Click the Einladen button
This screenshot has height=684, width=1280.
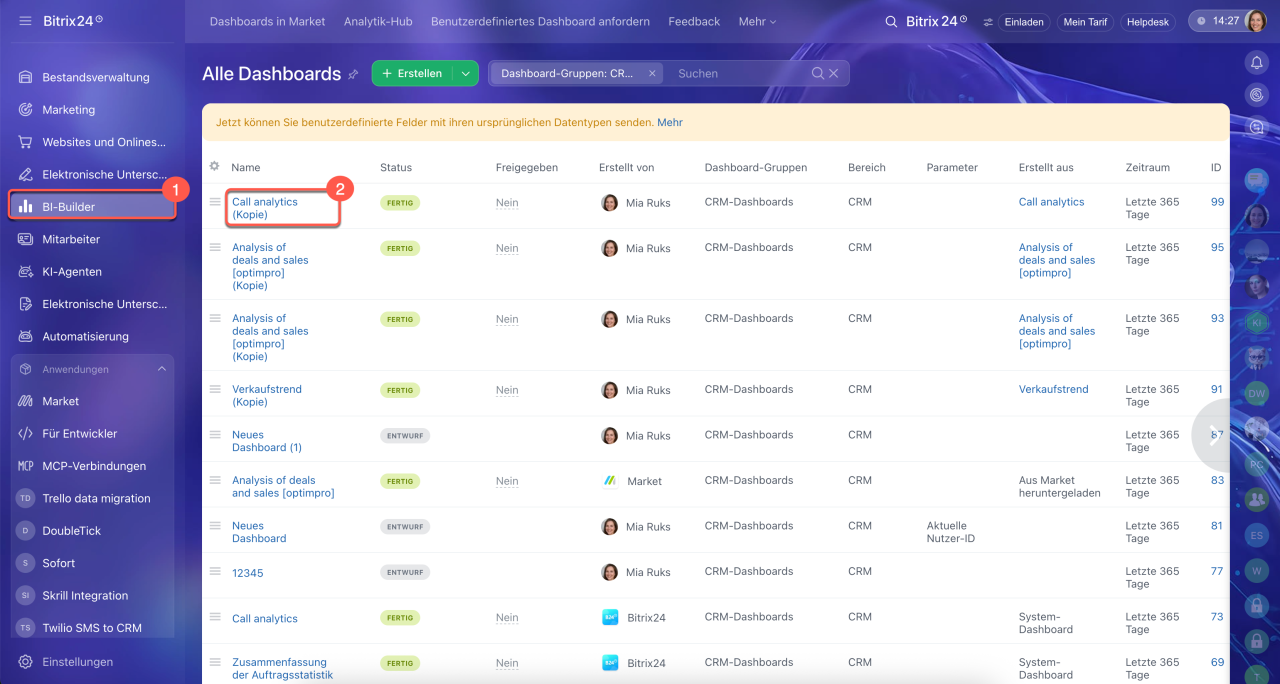tap(1023, 21)
